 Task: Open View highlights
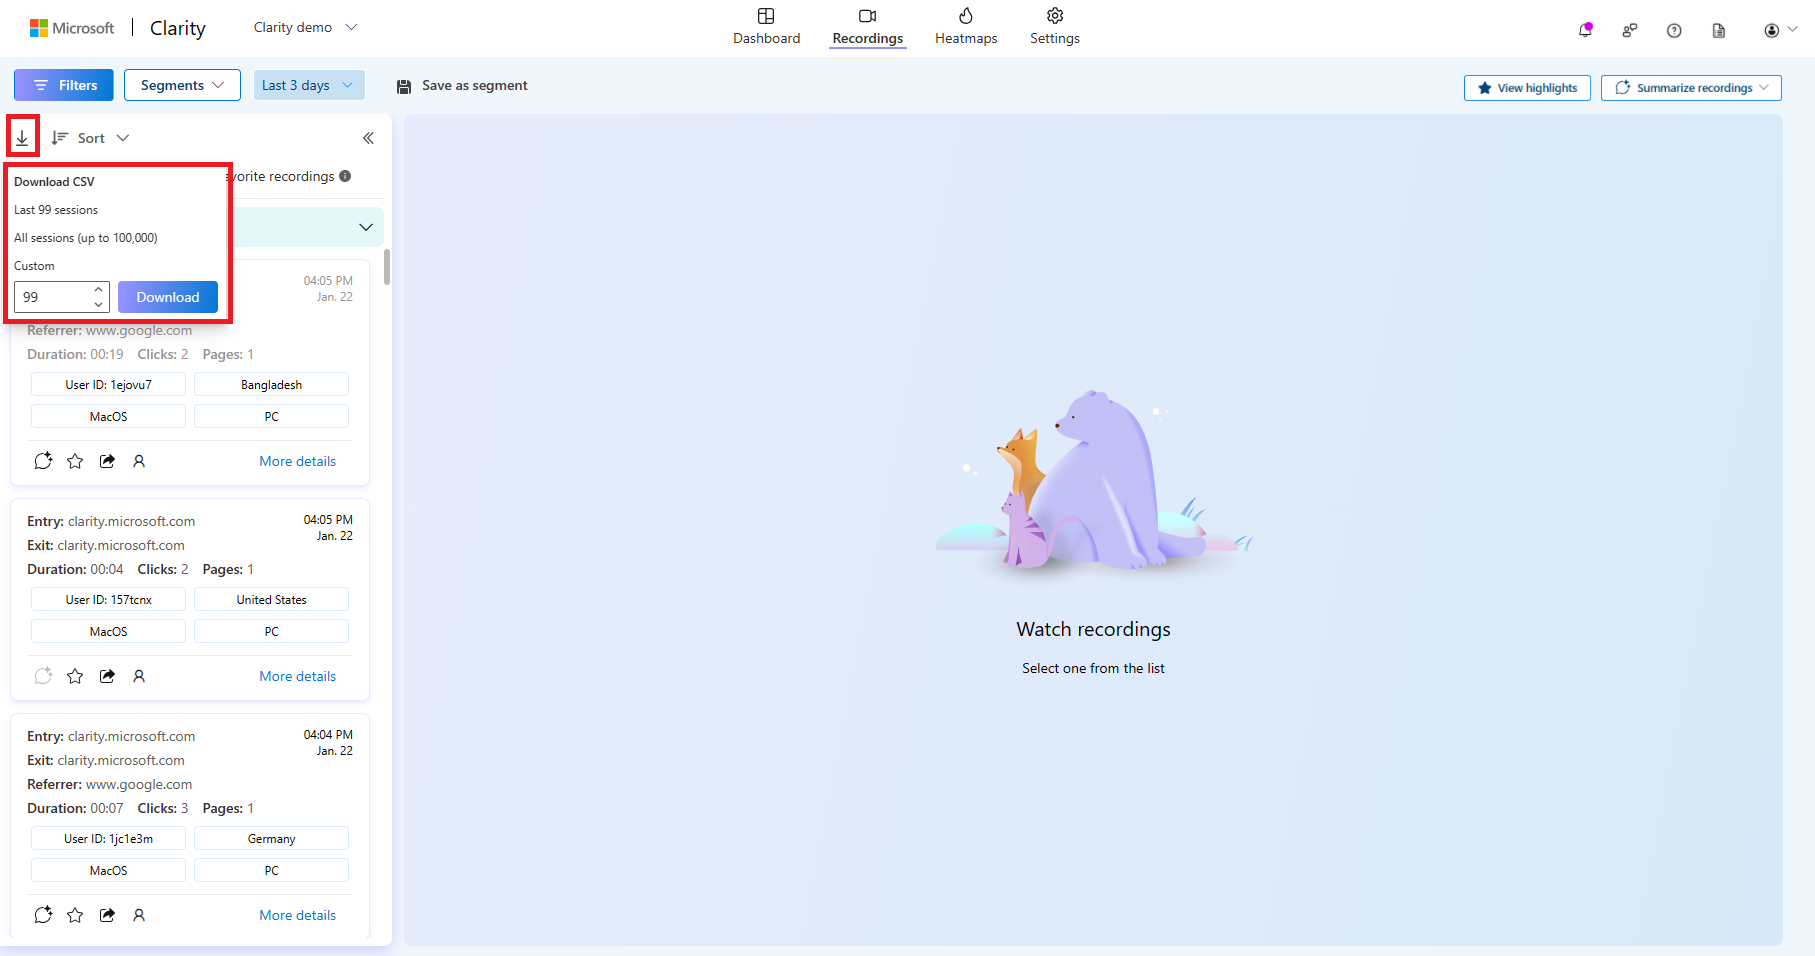1527,88
